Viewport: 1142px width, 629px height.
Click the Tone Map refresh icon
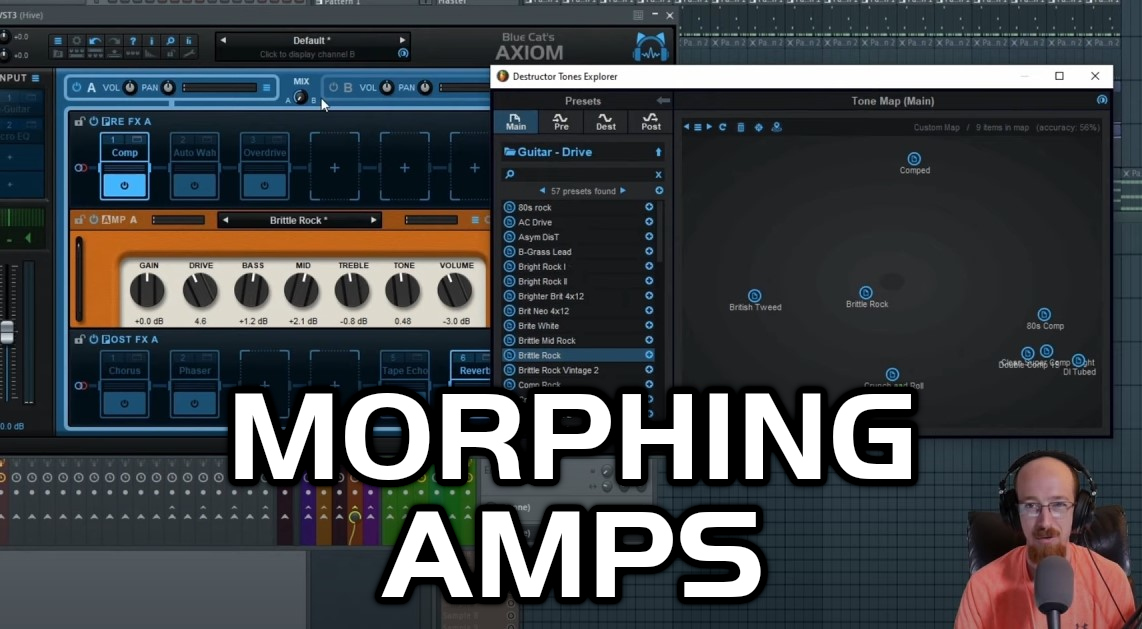(x=722, y=127)
